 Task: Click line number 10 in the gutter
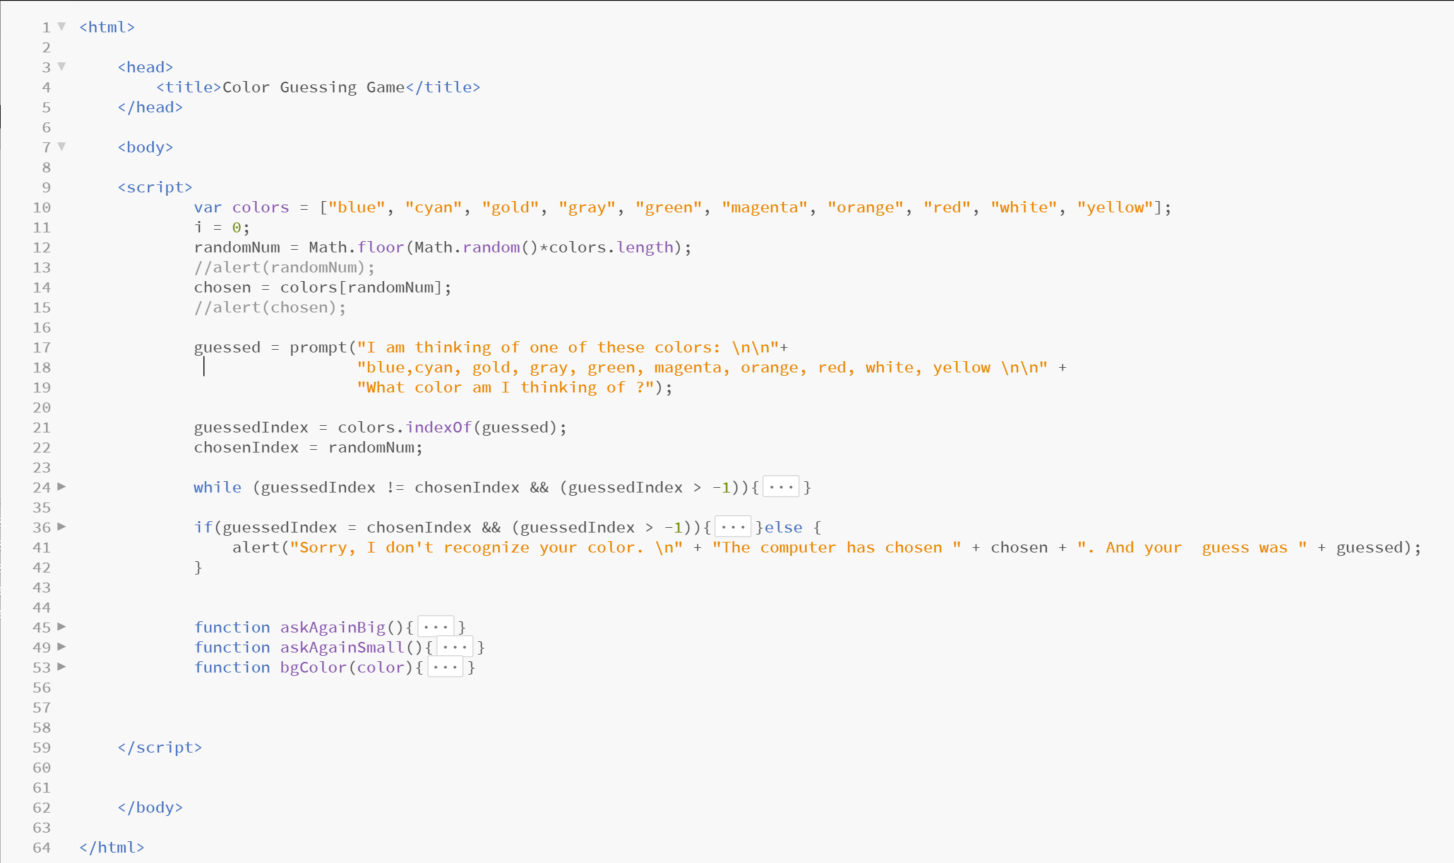pos(41,208)
